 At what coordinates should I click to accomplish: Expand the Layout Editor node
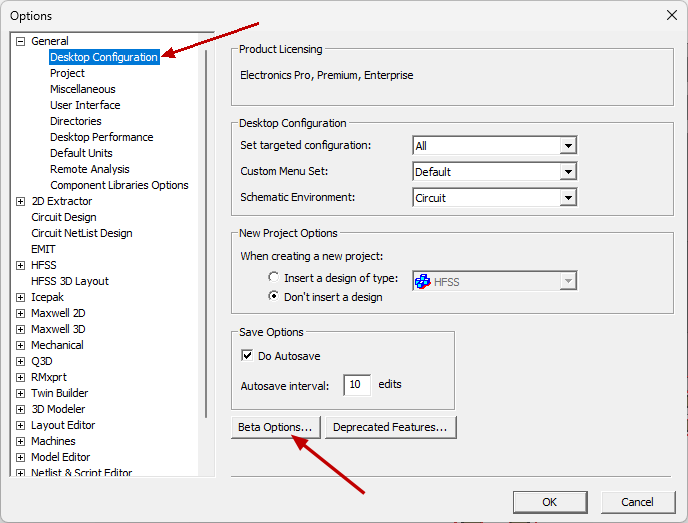tap(20, 426)
